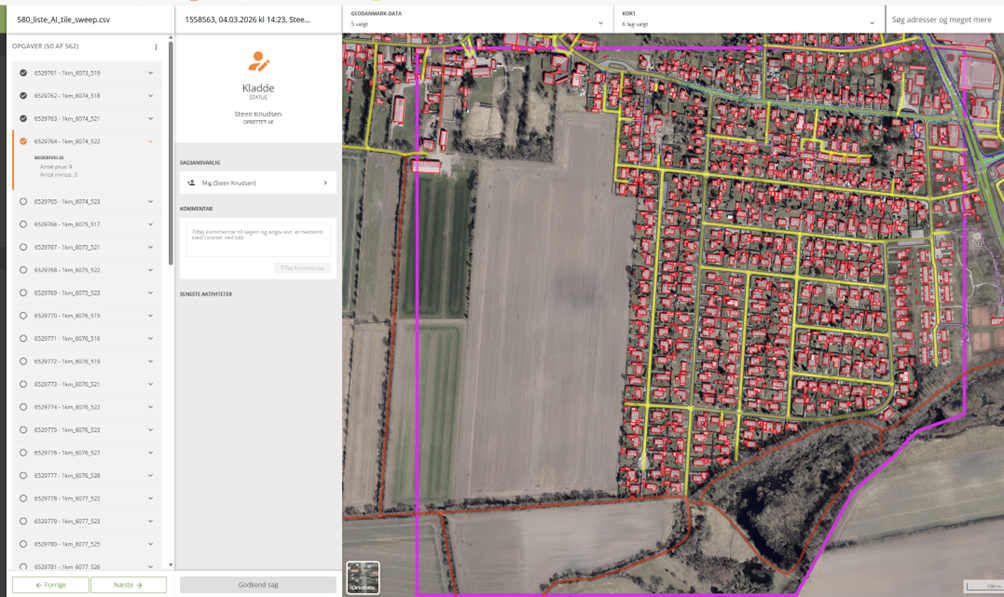Click the arrow on the Sagsansvarlig row
The width and height of the screenshot is (1004, 597).
[325, 183]
